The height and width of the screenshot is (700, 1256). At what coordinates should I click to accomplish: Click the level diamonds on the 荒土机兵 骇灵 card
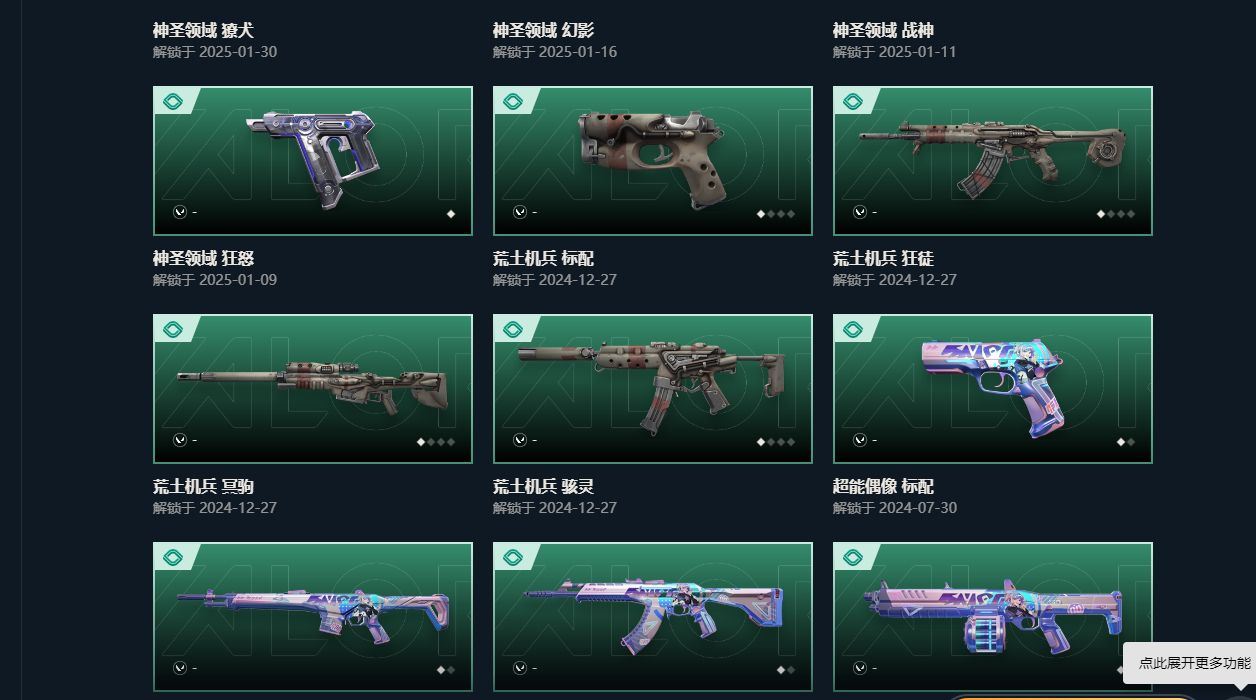776,442
